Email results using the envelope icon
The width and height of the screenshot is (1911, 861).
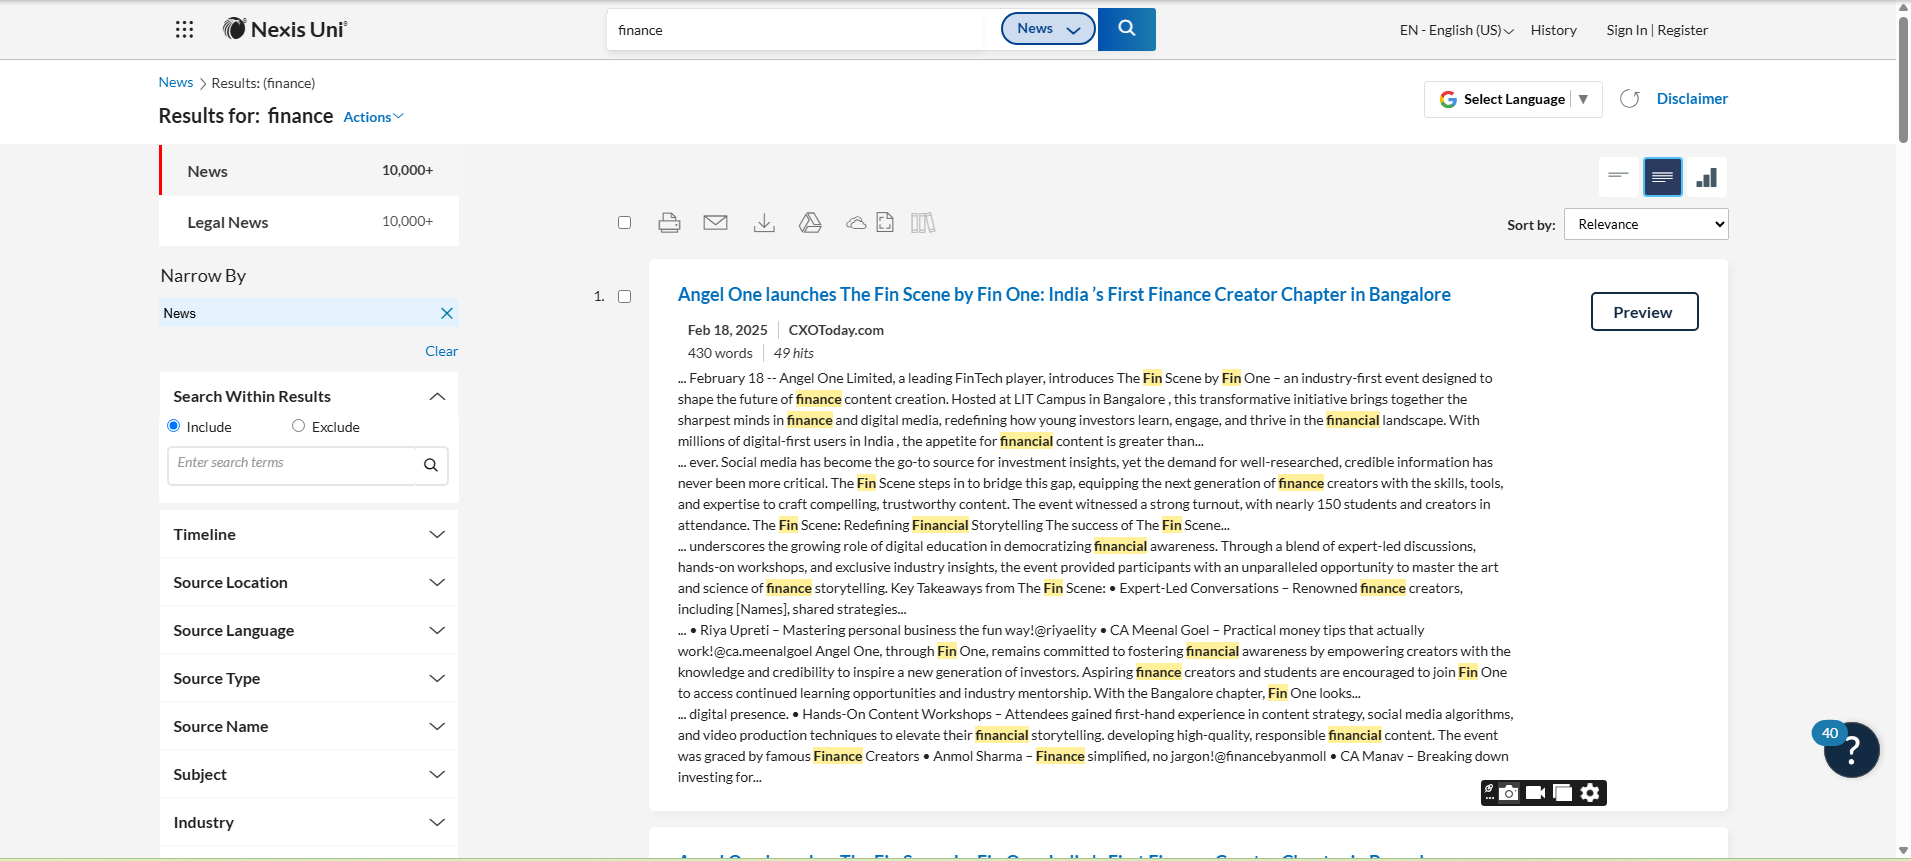point(715,223)
